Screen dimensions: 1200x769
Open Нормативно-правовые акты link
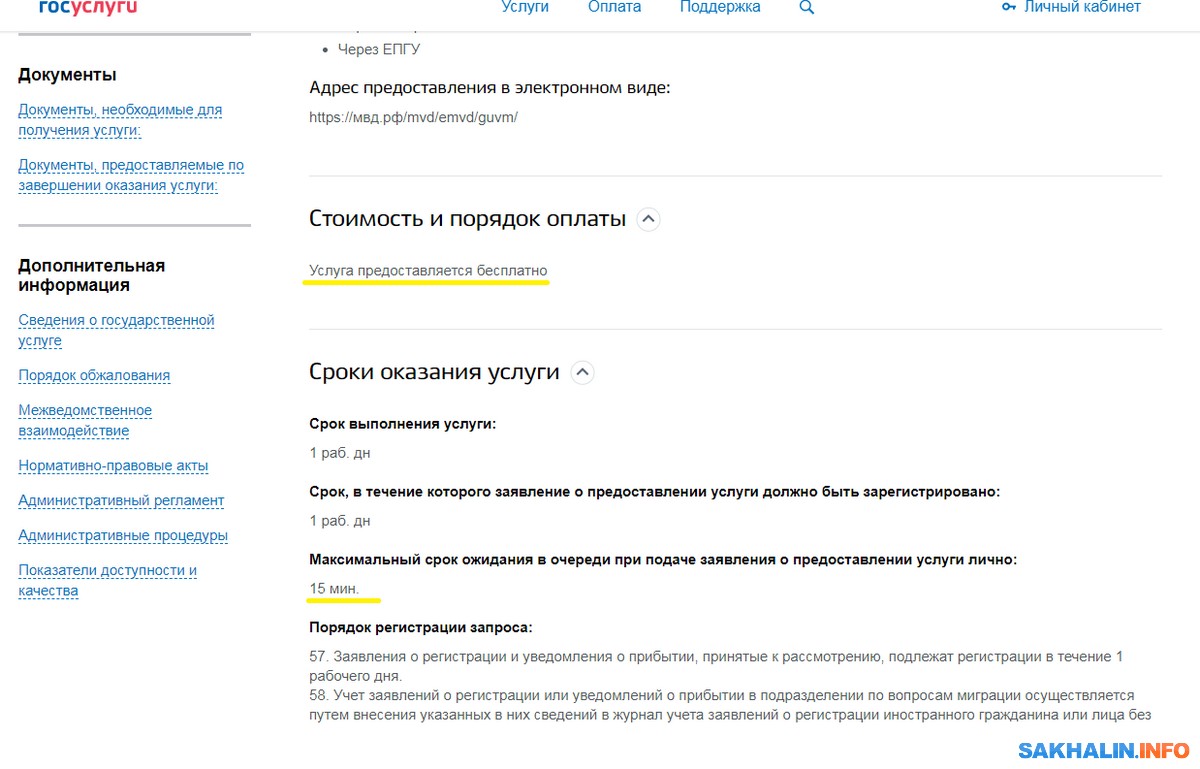coord(113,466)
